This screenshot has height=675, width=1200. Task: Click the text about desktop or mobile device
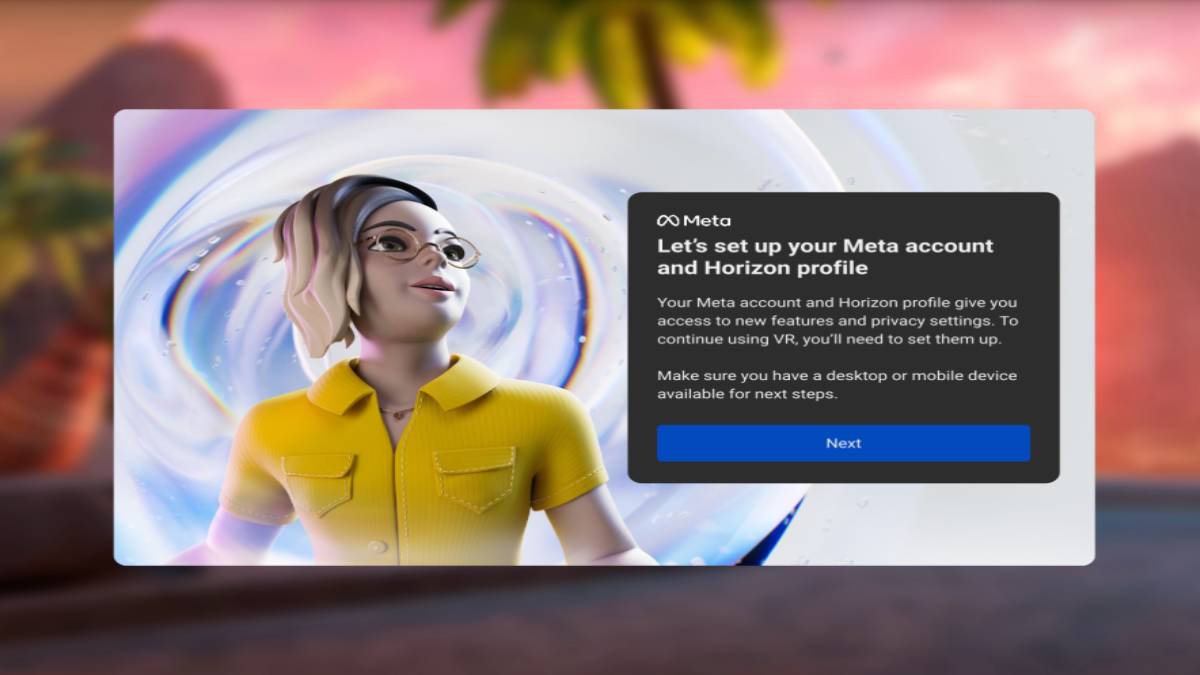click(x=836, y=385)
